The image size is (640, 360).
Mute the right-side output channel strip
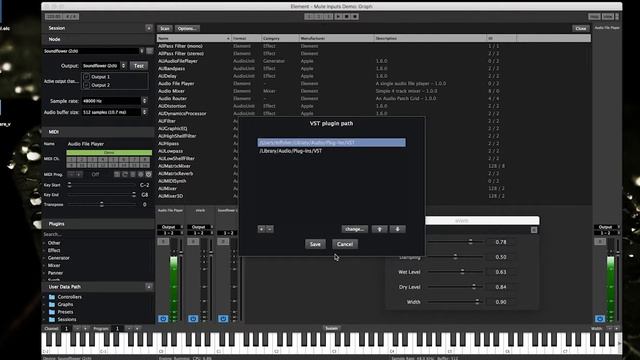point(600,242)
